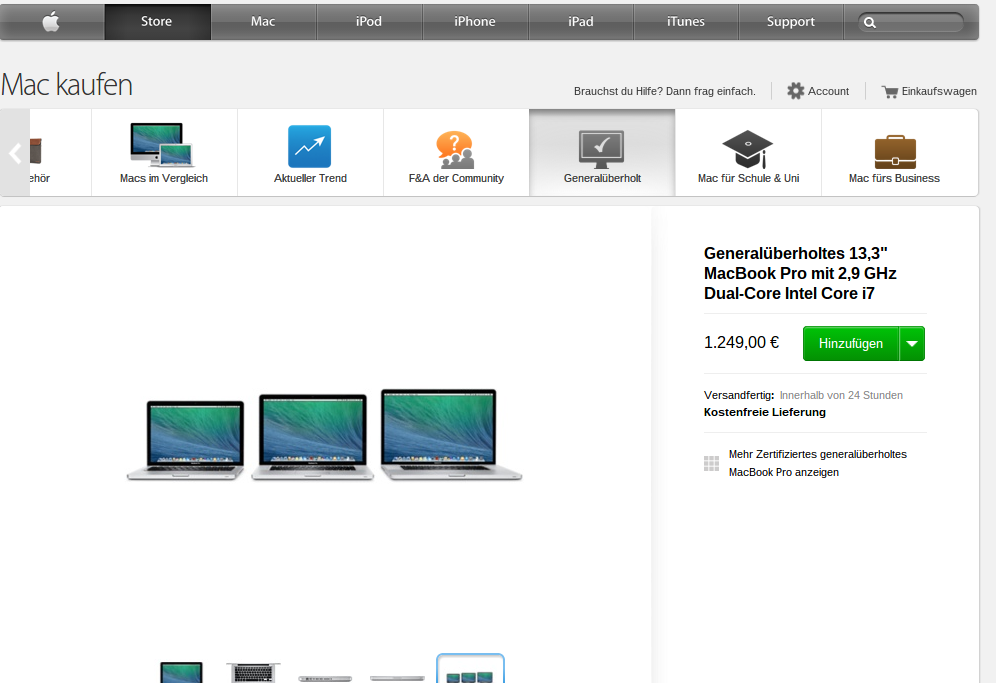Expand the Hinzufügen dropdown arrow
The width and height of the screenshot is (996, 683).
pos(912,344)
